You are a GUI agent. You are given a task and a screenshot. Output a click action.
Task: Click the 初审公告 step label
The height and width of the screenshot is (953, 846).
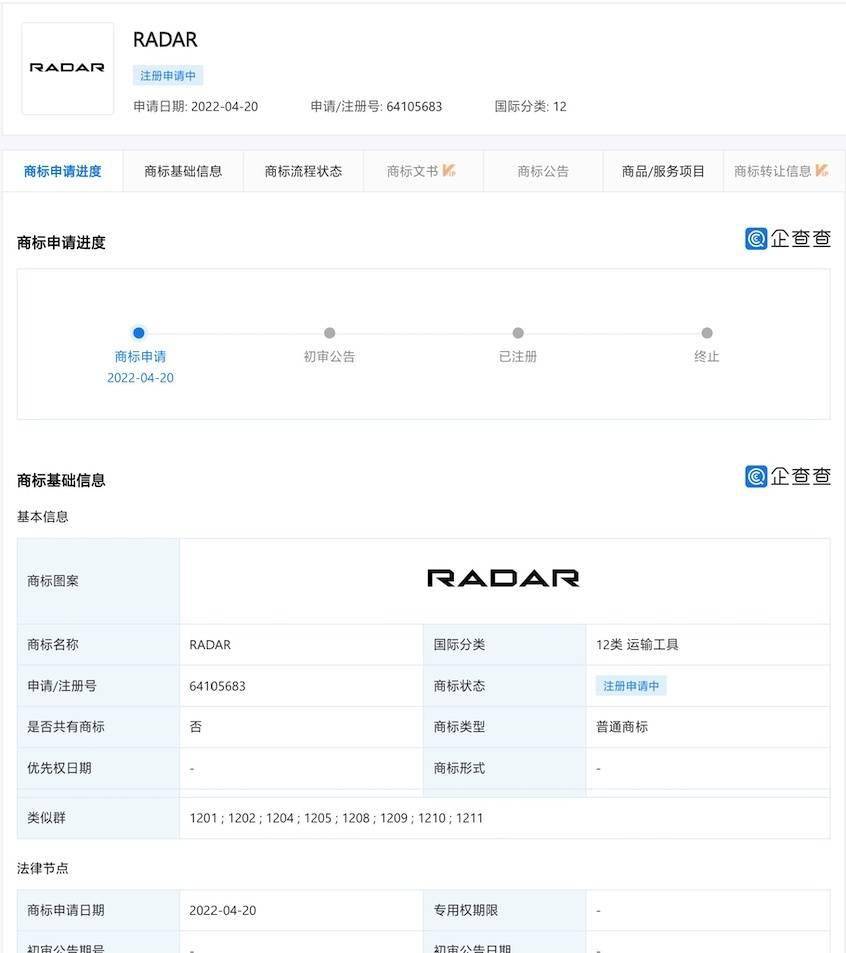click(x=329, y=356)
